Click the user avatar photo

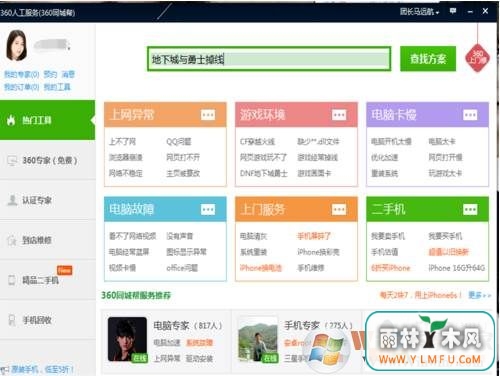tap(16, 45)
